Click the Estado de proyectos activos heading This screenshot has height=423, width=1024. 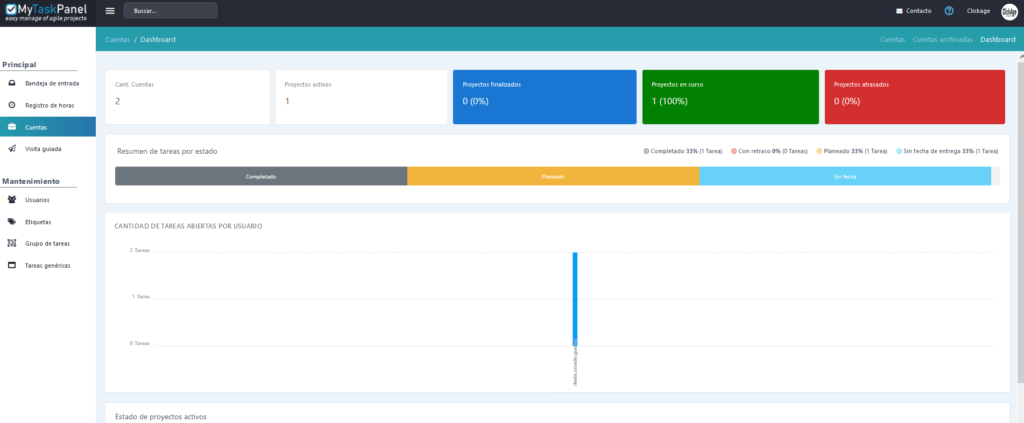coord(161,416)
